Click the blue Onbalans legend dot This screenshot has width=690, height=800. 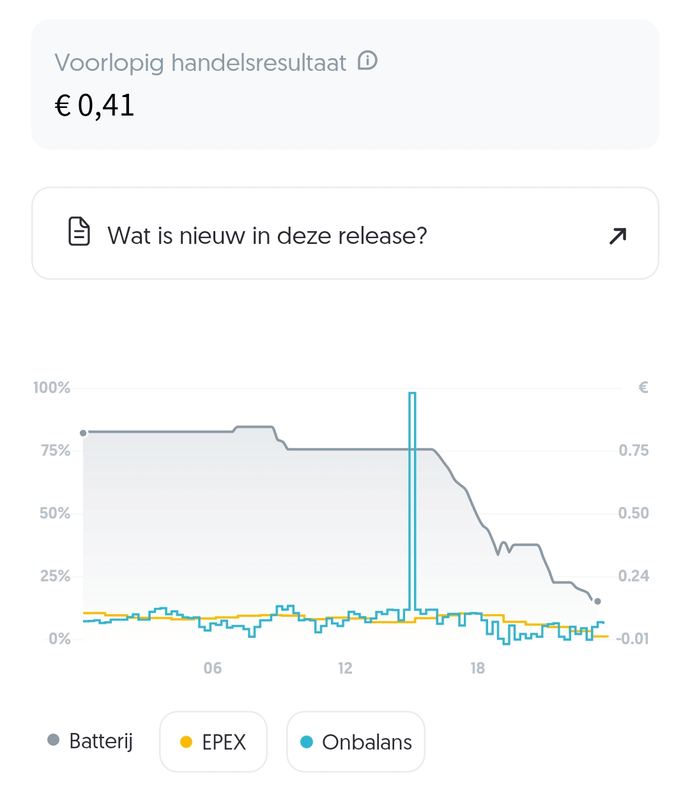tap(307, 742)
